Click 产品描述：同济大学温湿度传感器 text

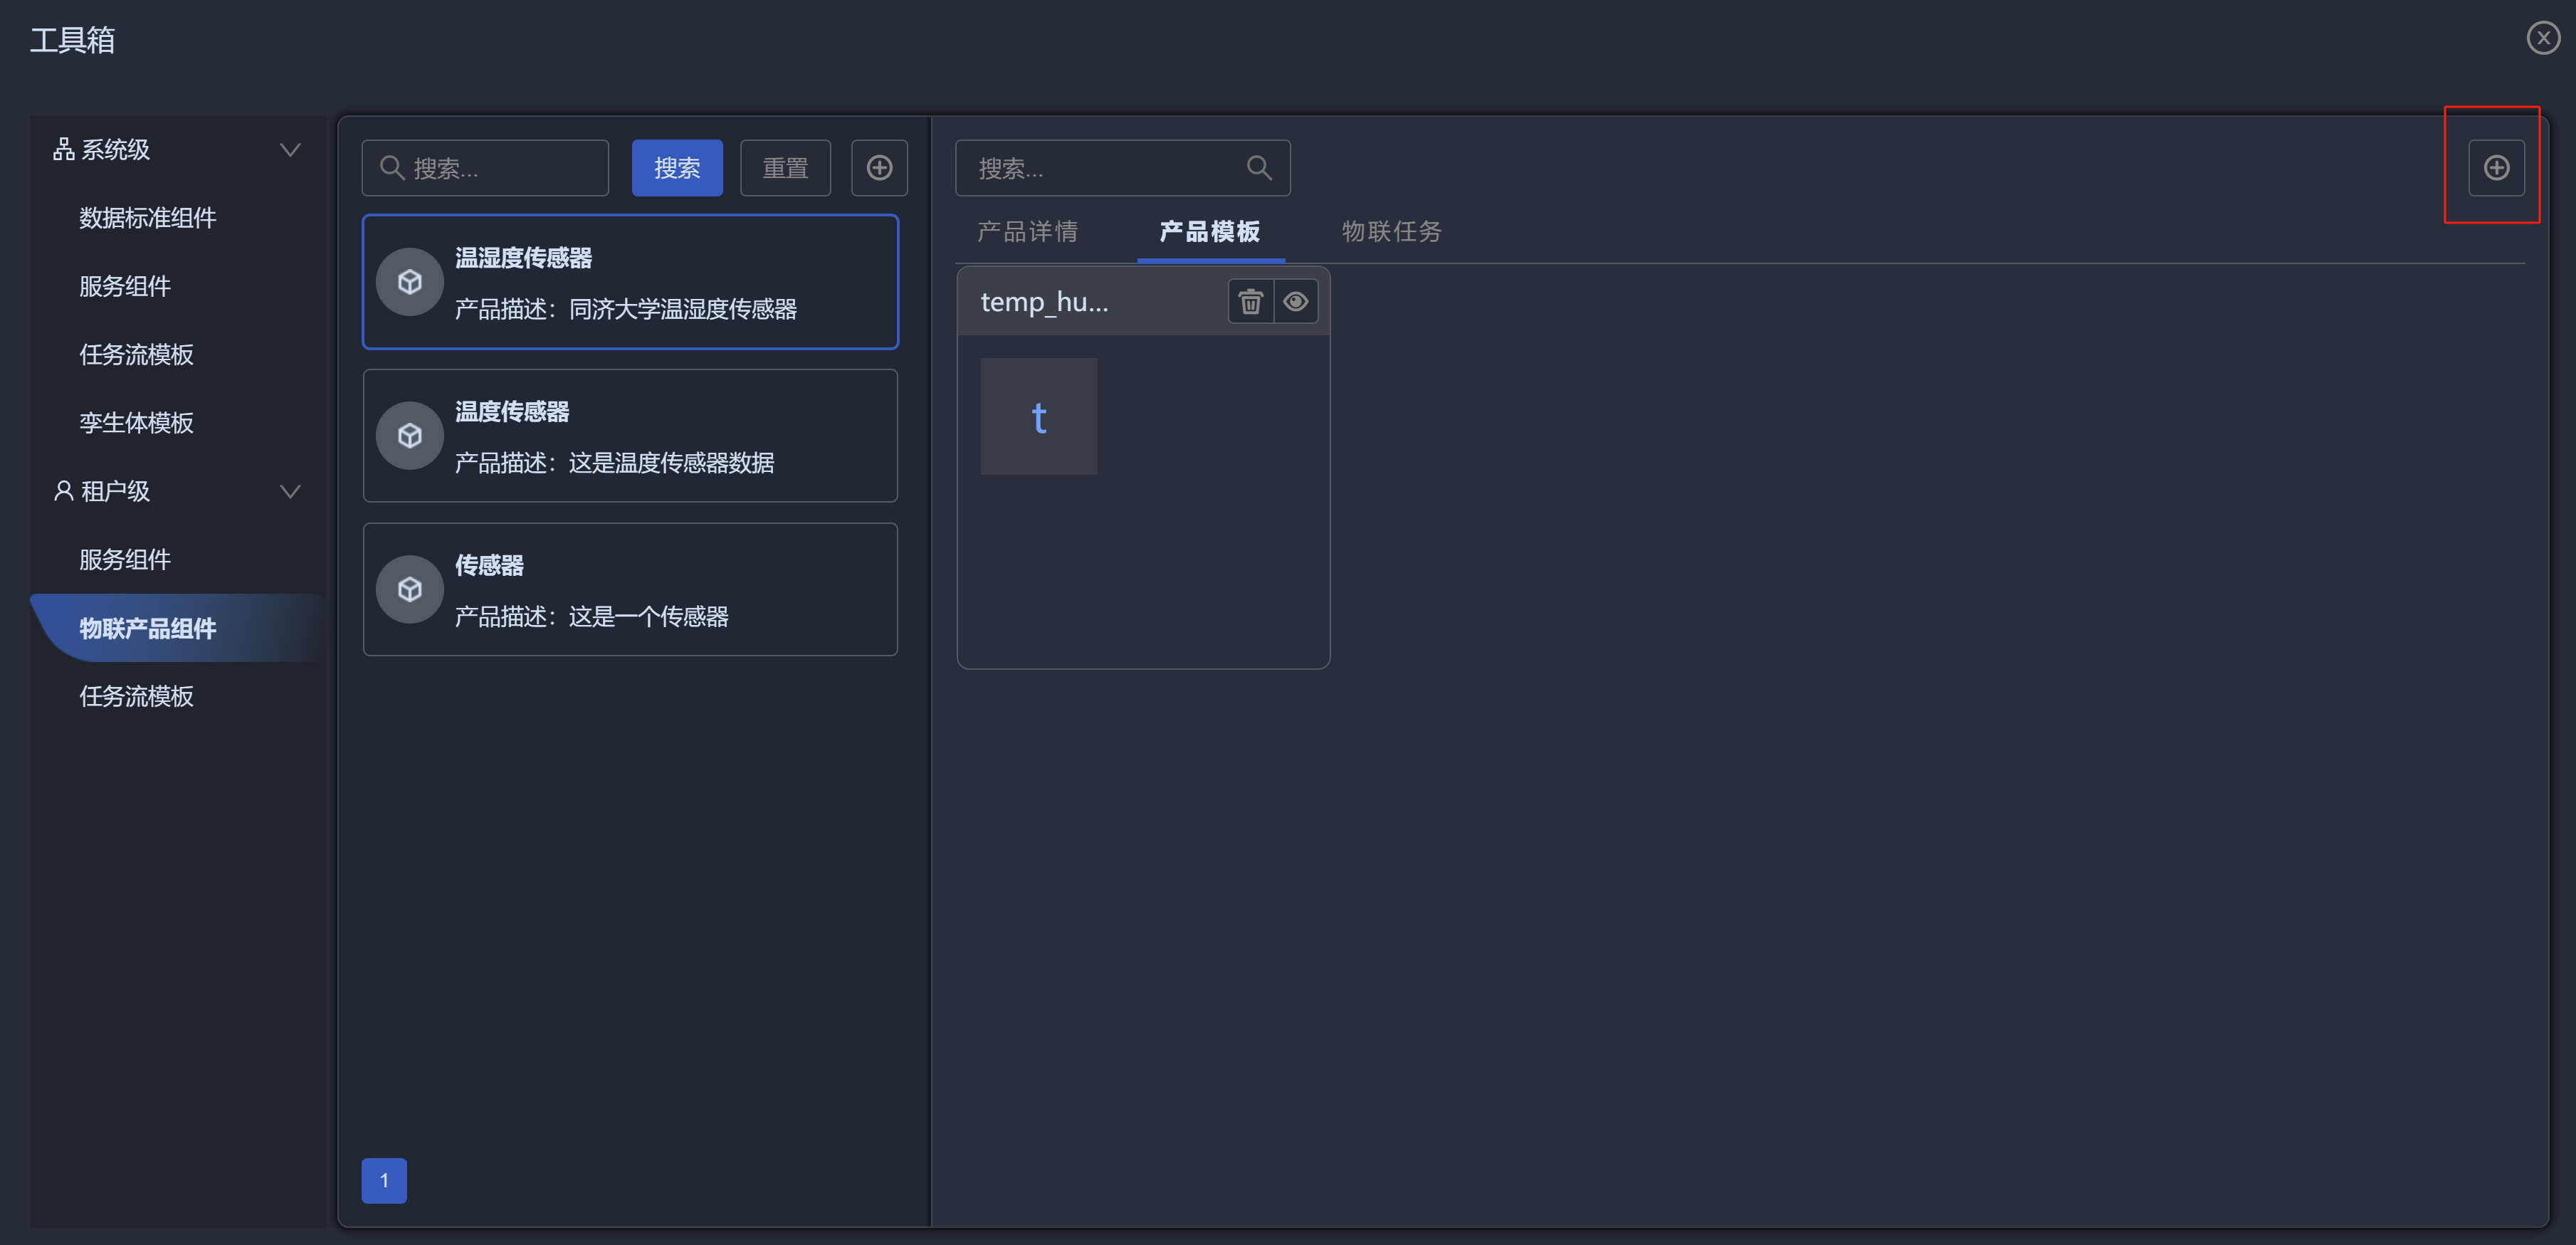click(626, 309)
